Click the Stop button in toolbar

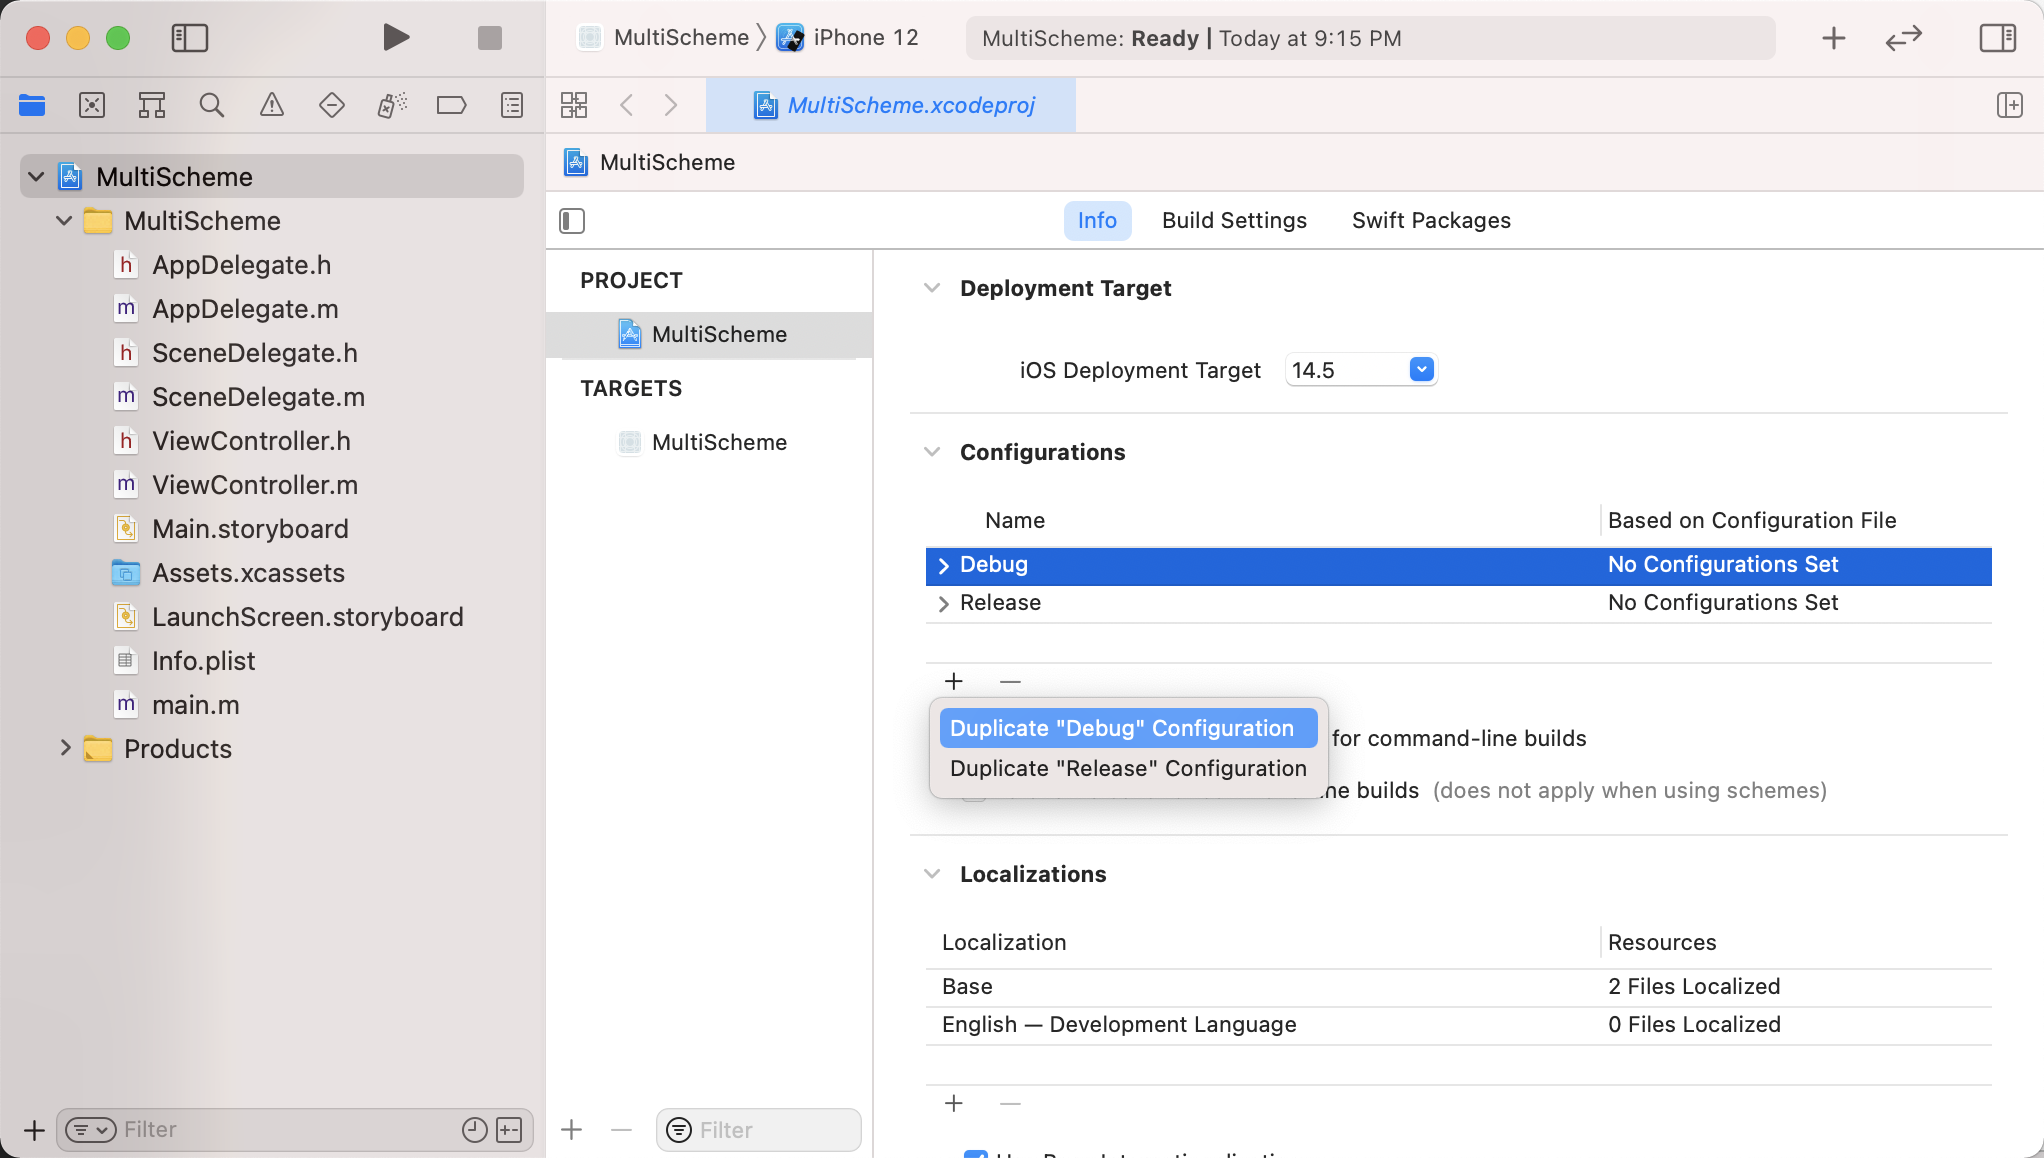[x=489, y=38]
